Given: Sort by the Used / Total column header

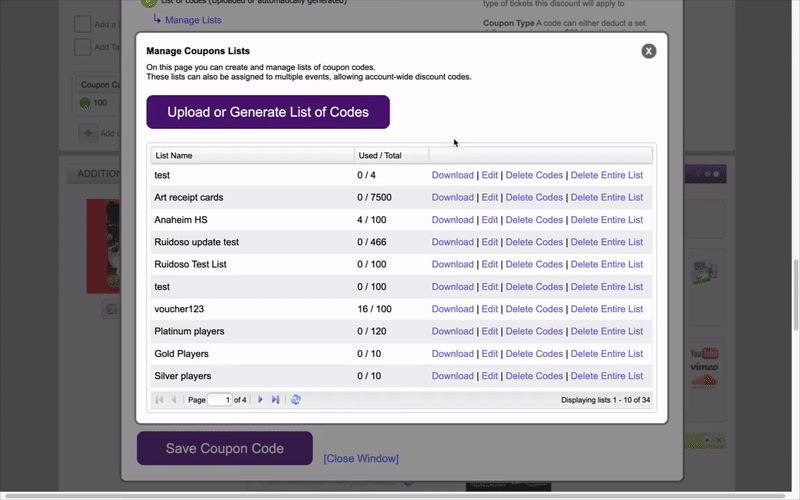Looking at the screenshot, I should tap(391, 155).
